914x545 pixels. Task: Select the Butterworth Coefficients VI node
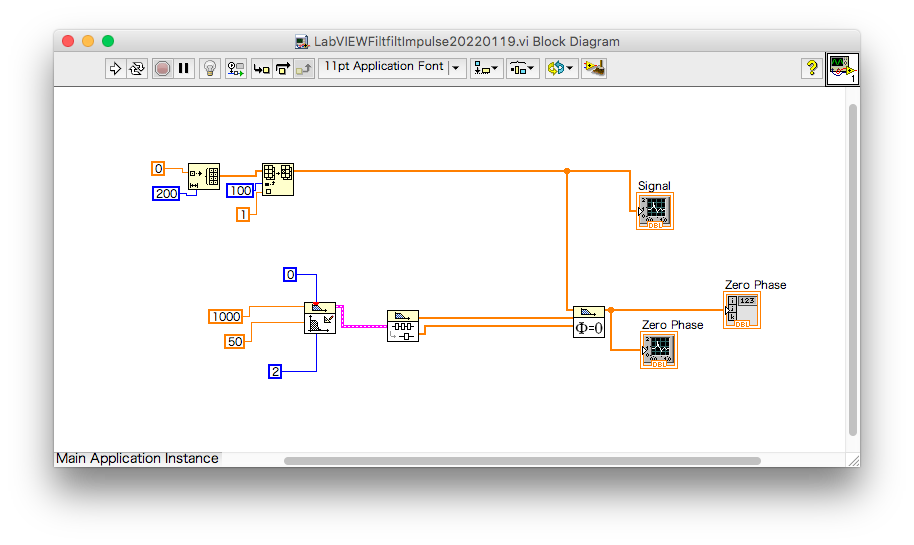pyautogui.click(x=320, y=318)
